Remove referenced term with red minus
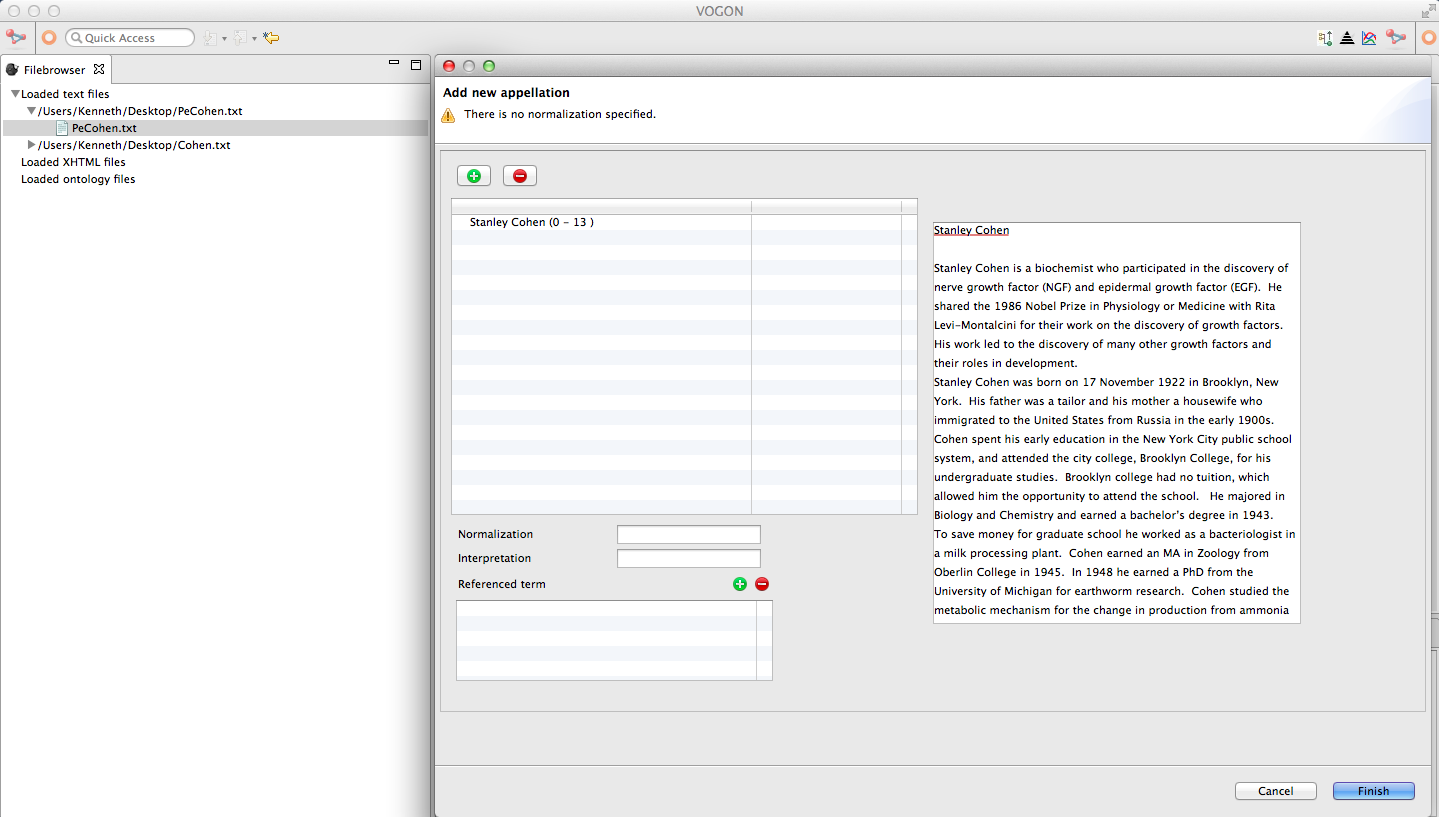The image size is (1439, 817). pos(762,584)
